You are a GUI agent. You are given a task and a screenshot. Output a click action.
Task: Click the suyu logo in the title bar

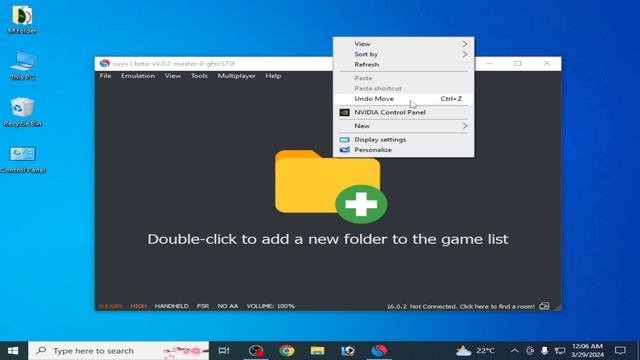click(105, 63)
